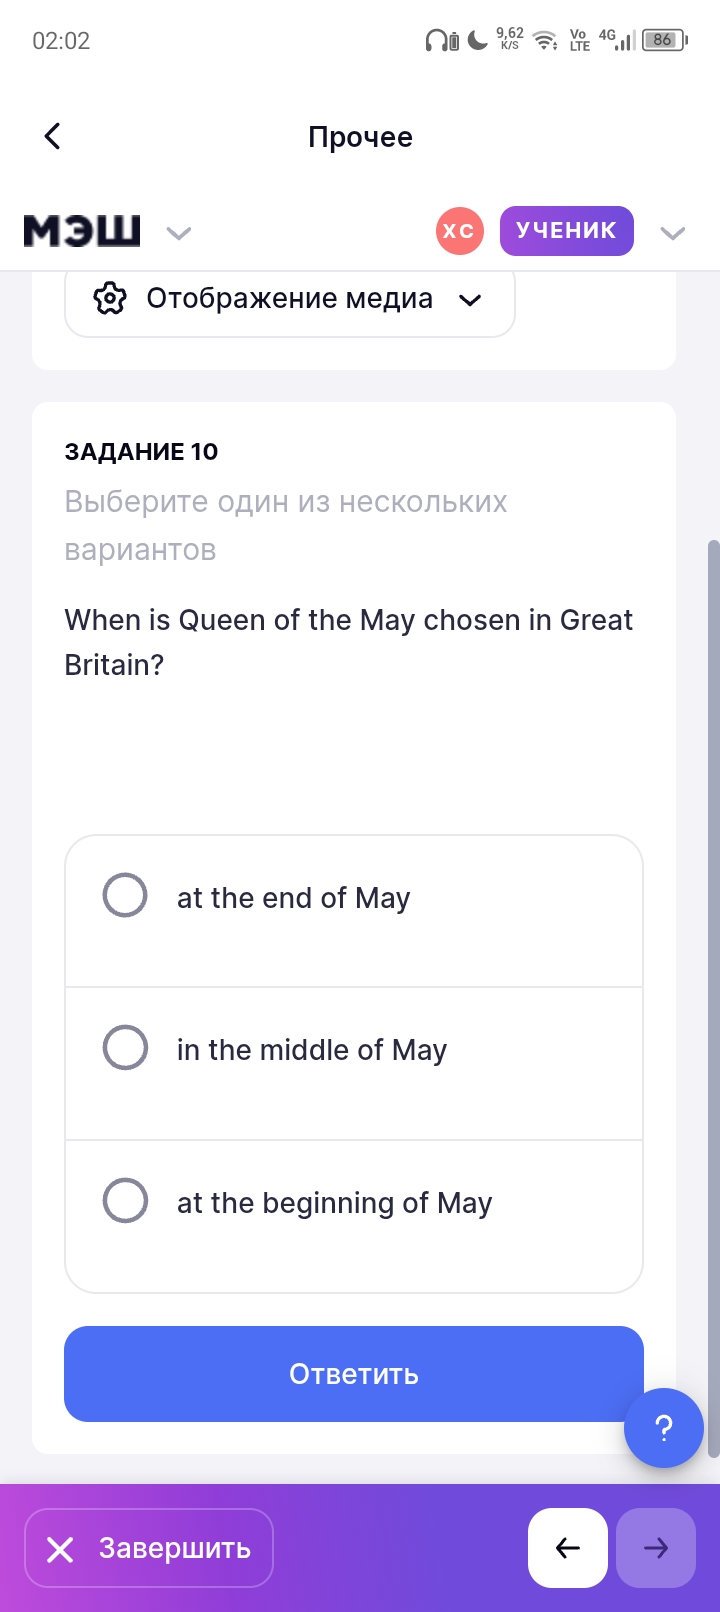The width and height of the screenshot is (720, 1612).
Task: Expand the chevron next to МЭШ logo
Action: coord(178,233)
